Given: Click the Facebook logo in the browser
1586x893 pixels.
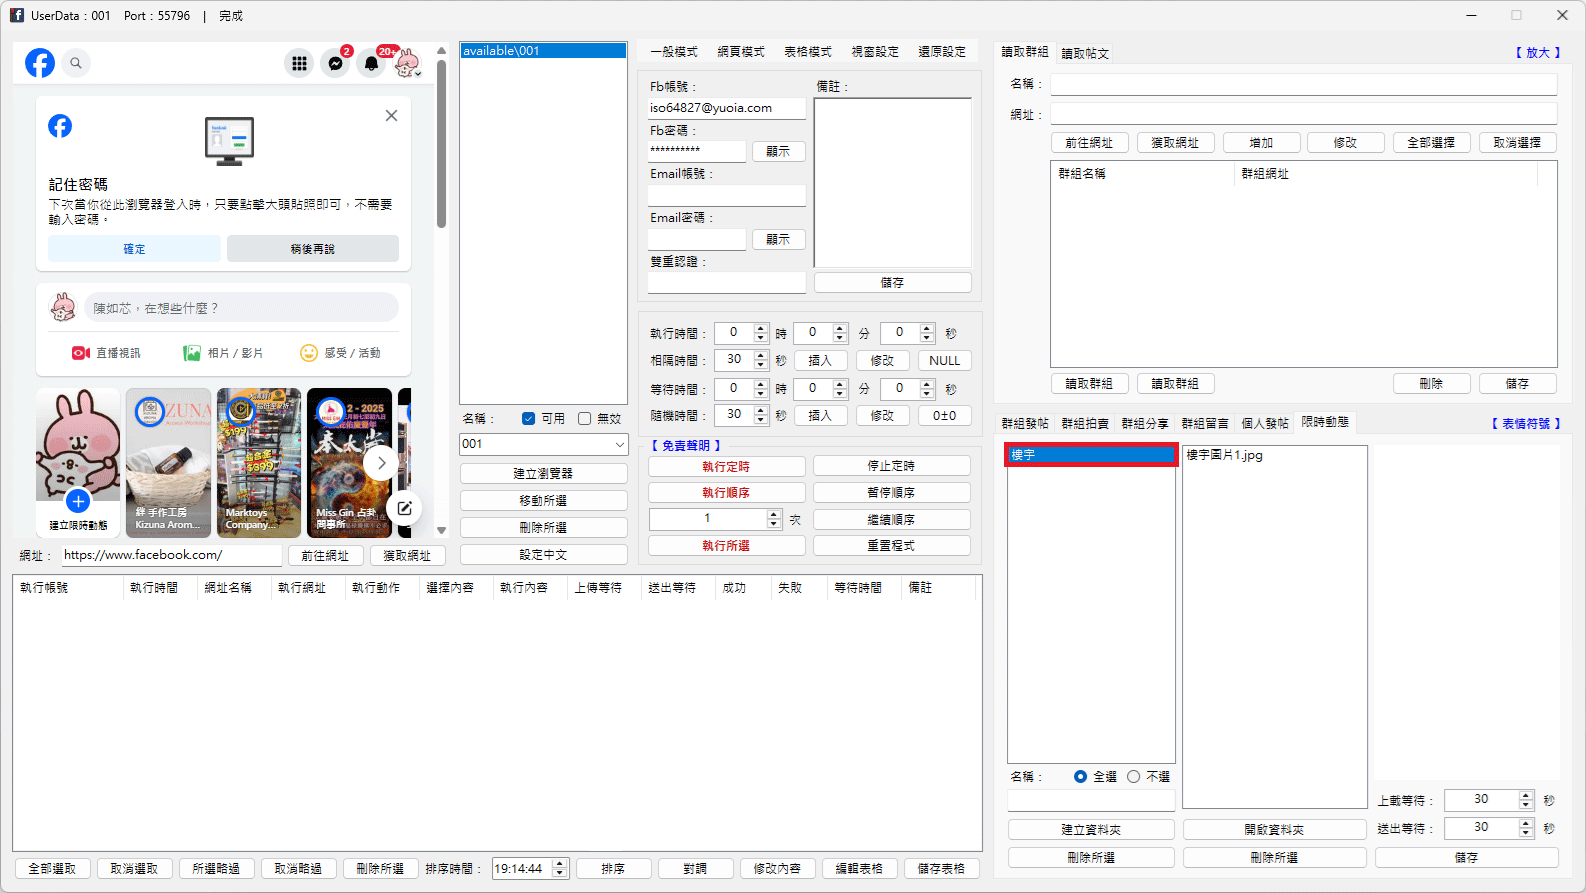Looking at the screenshot, I should pos(40,63).
